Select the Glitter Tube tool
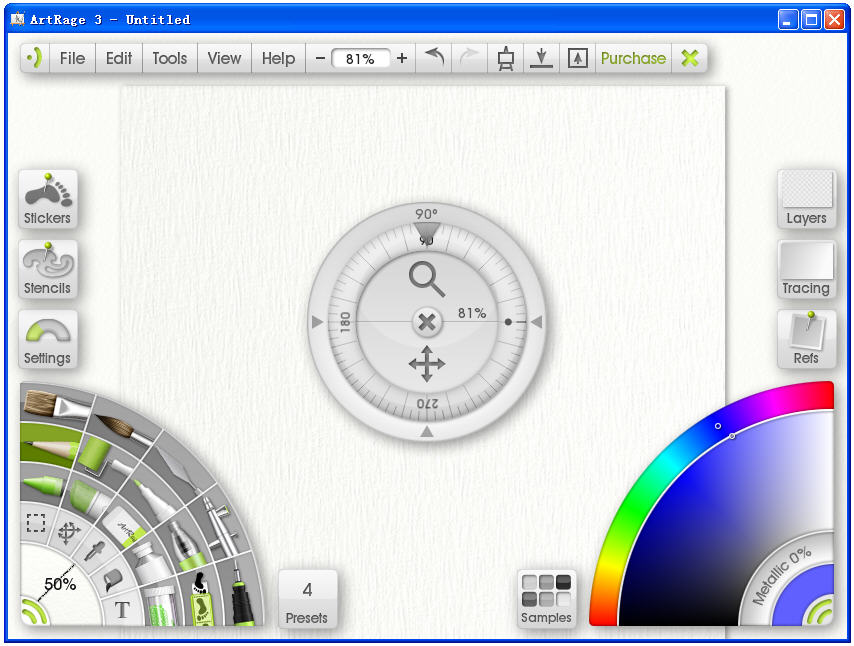854x646 pixels. [x=160, y=606]
